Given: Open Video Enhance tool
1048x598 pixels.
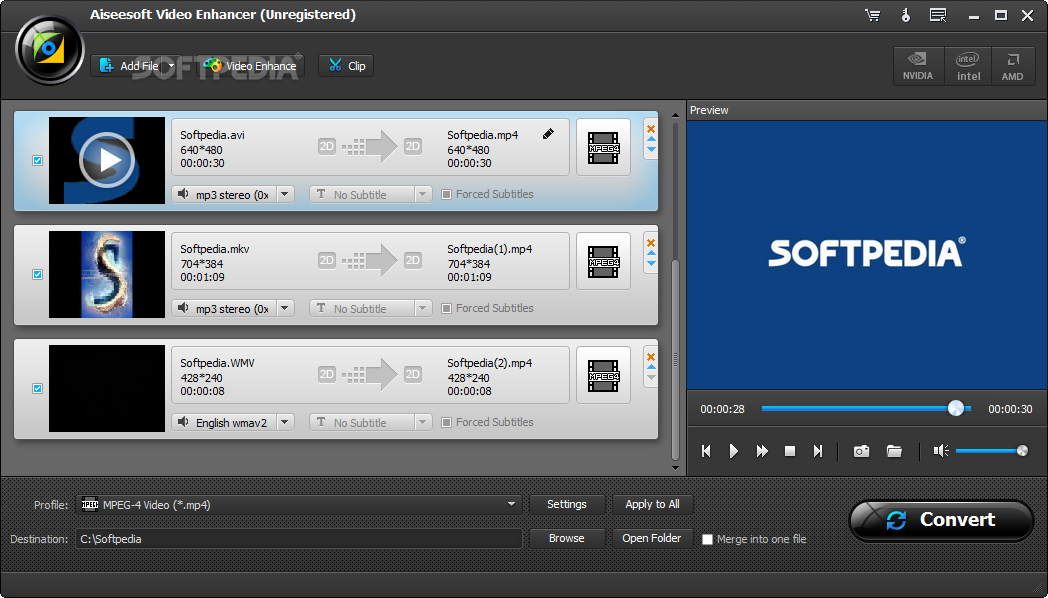Looking at the screenshot, I should click(250, 65).
